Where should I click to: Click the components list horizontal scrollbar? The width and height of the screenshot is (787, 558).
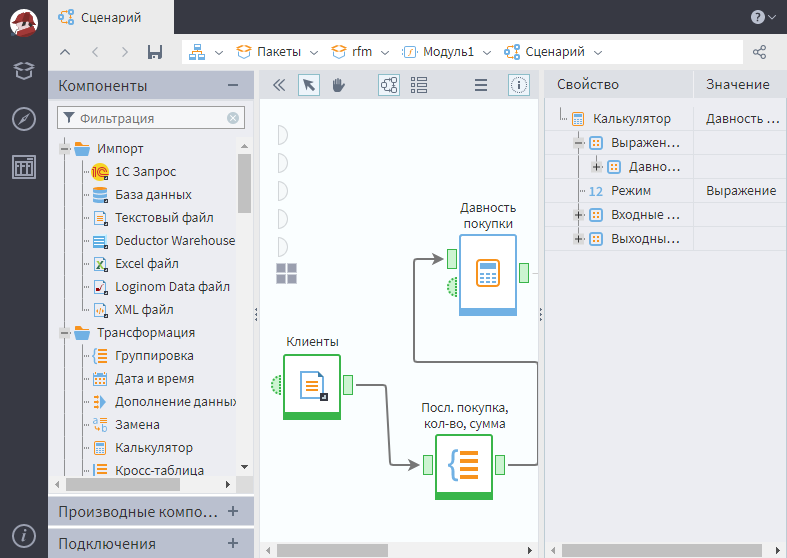[x=122, y=484]
